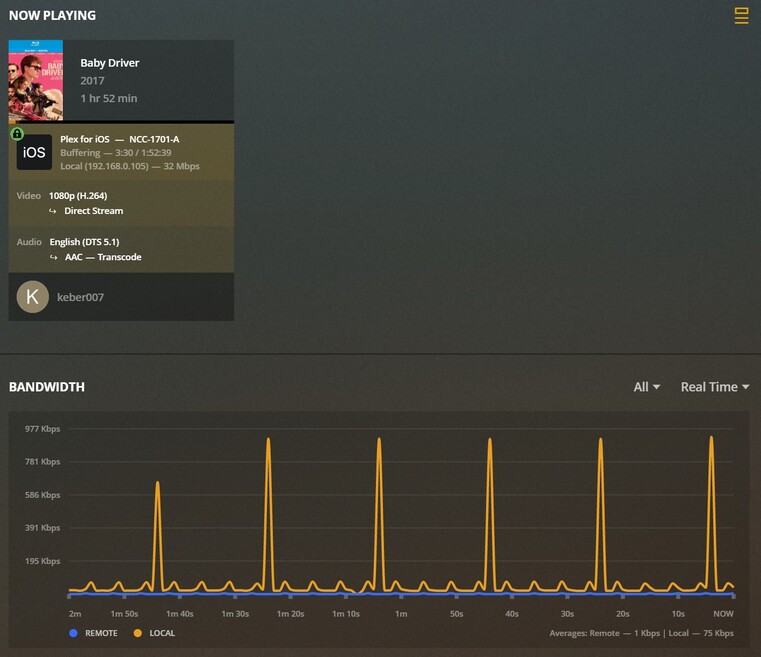Click the 391 Kbps axis label
This screenshot has width=761, height=657.
point(43,528)
